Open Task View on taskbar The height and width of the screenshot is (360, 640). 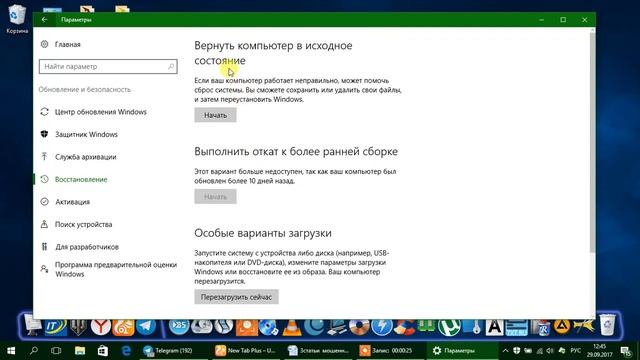[56, 351]
